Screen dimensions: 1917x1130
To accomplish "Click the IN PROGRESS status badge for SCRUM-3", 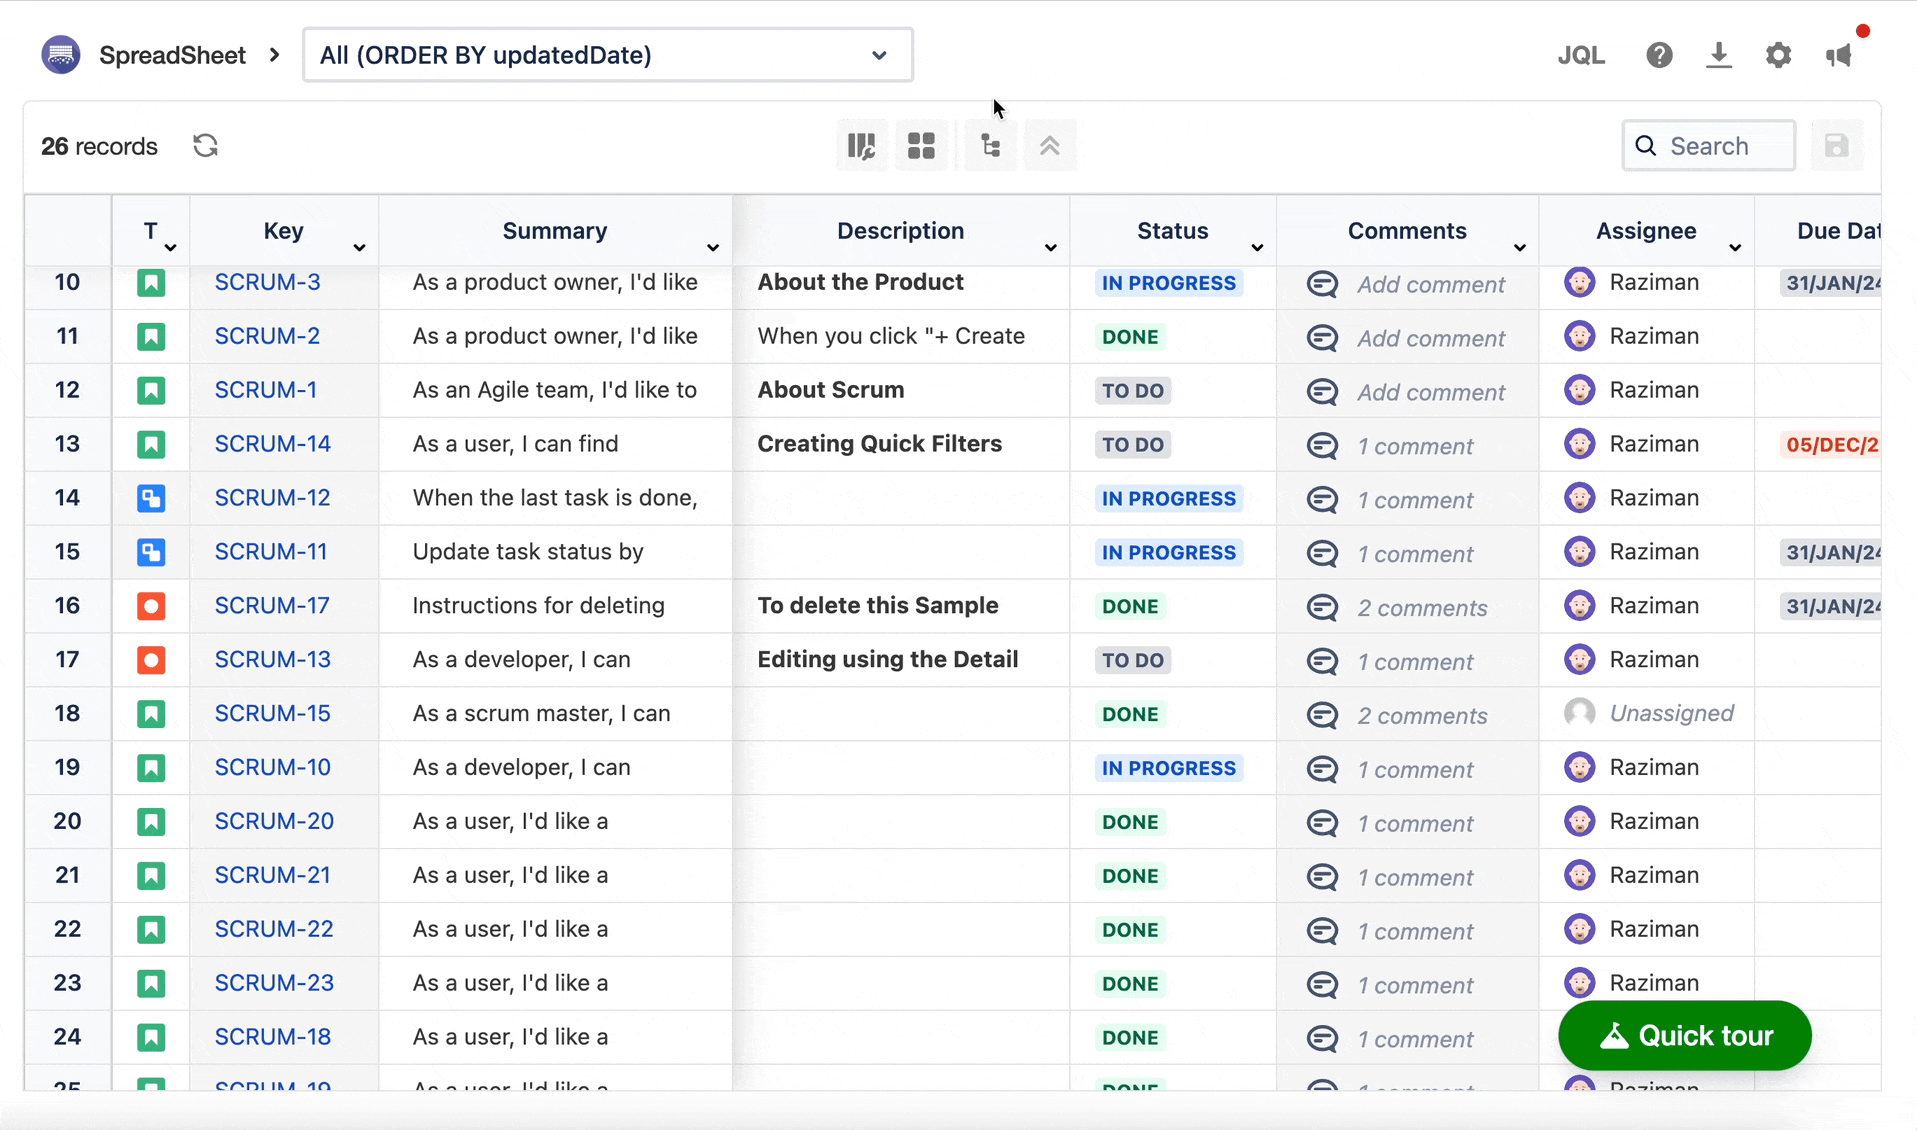I will pos(1168,283).
